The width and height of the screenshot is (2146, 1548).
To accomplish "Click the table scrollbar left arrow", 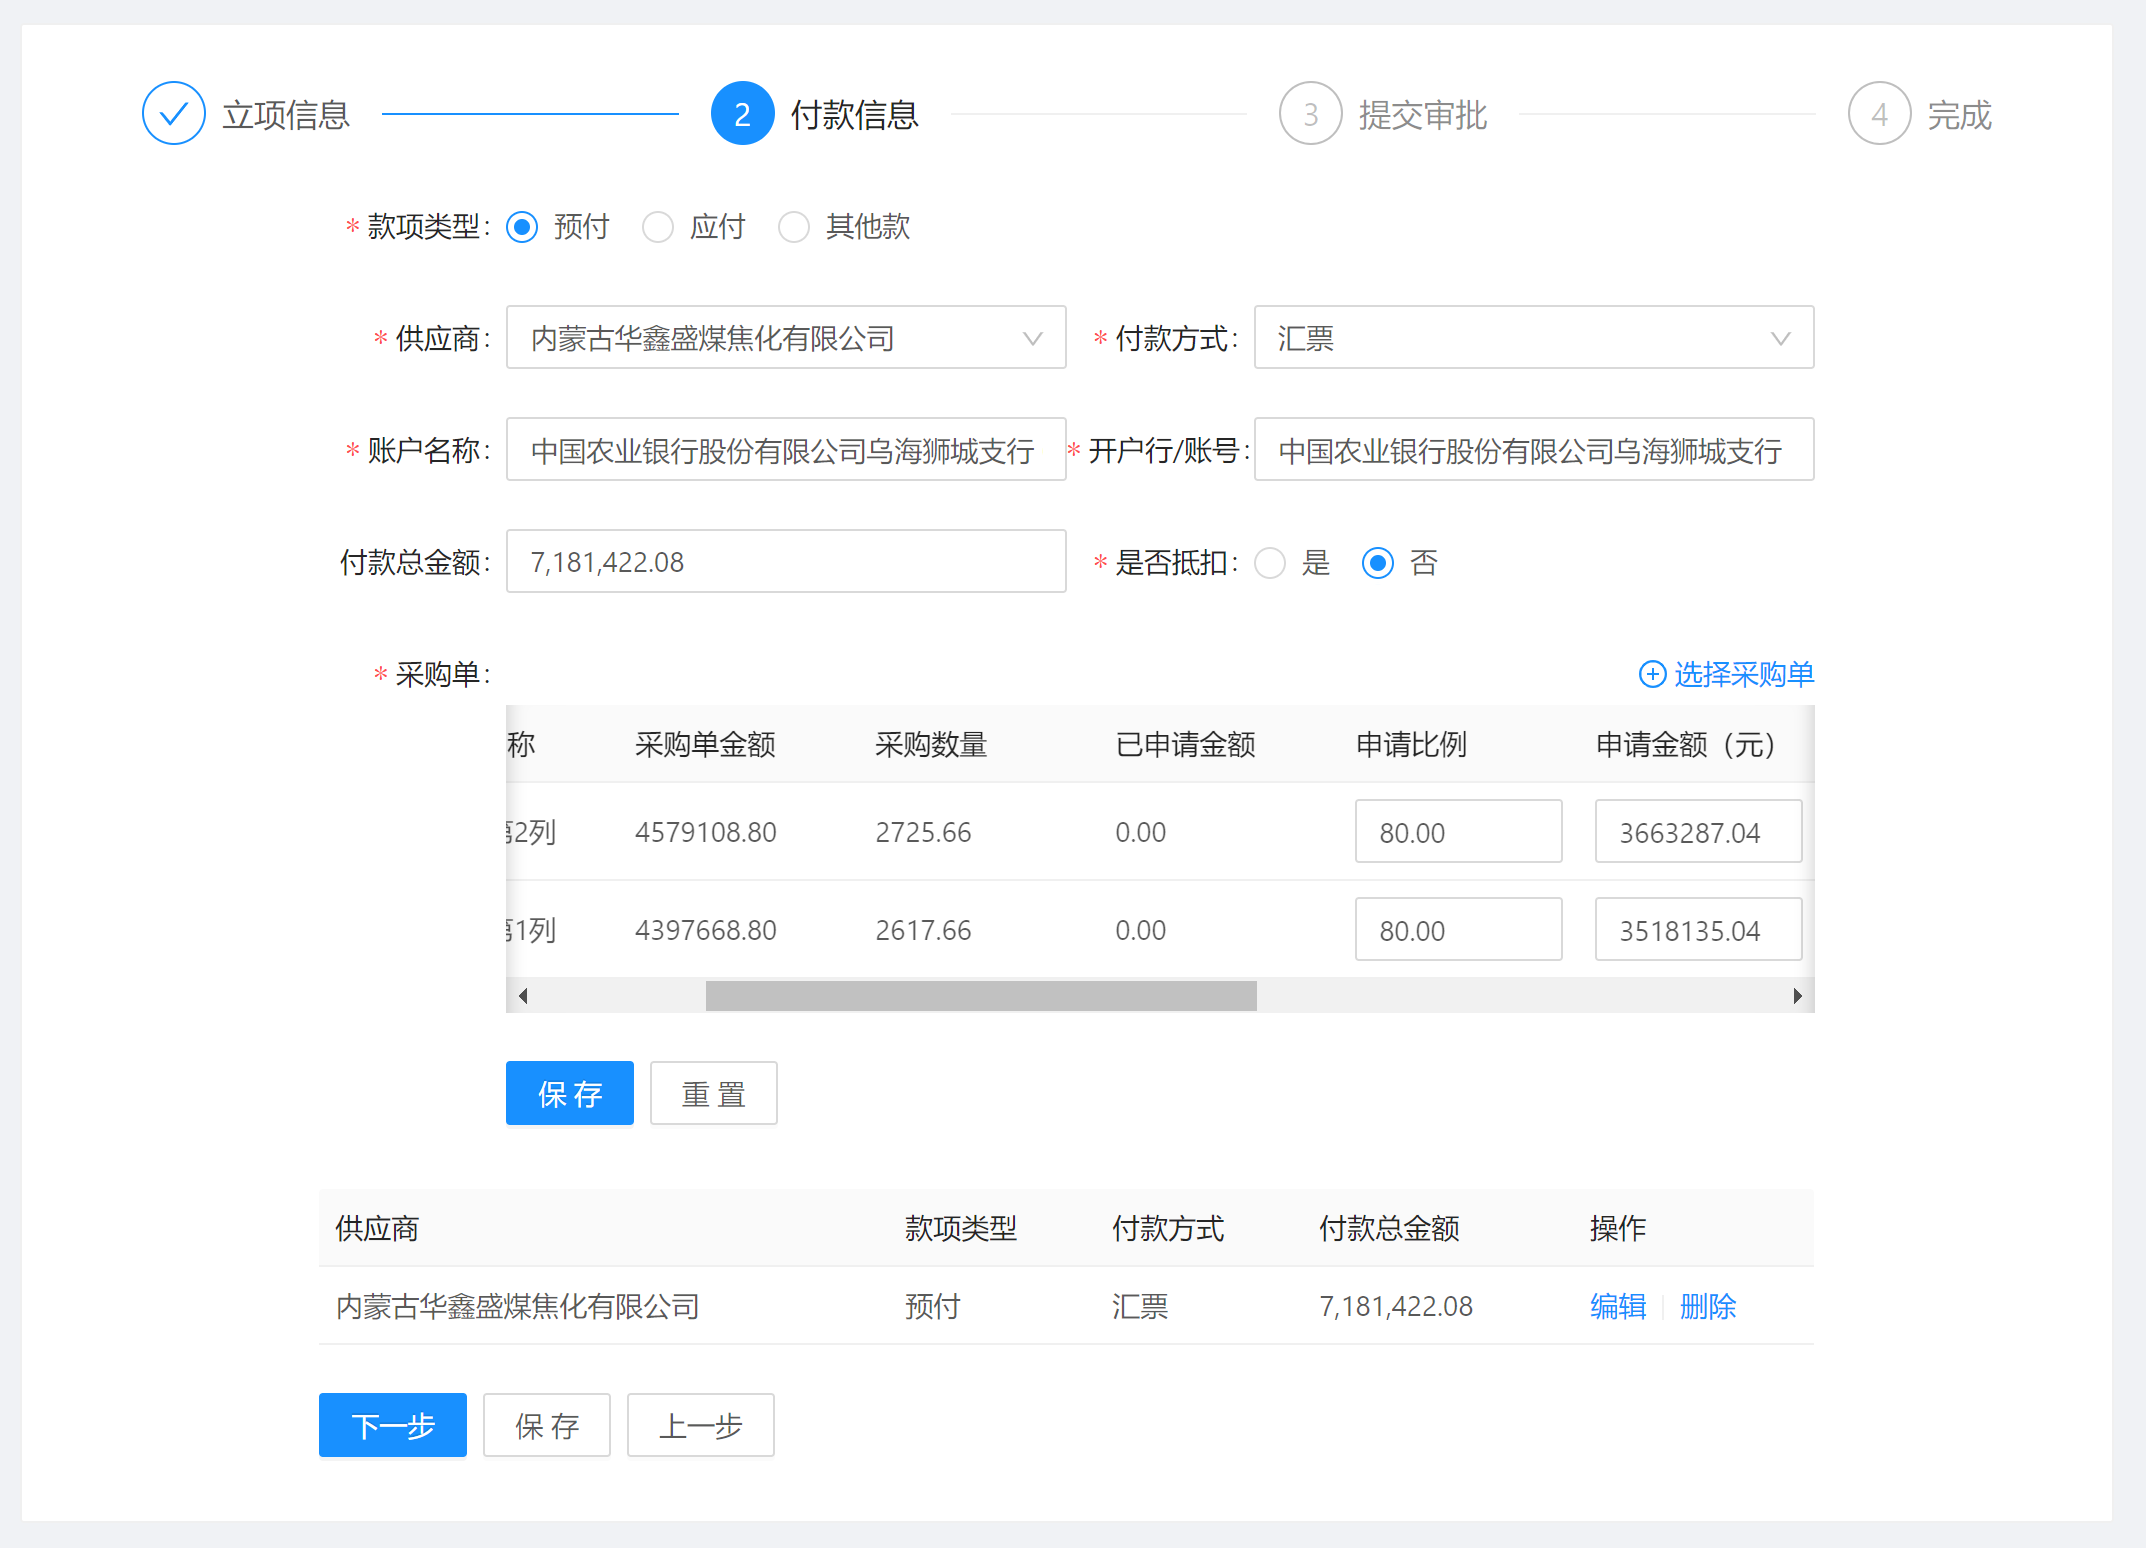I will pos(523,995).
